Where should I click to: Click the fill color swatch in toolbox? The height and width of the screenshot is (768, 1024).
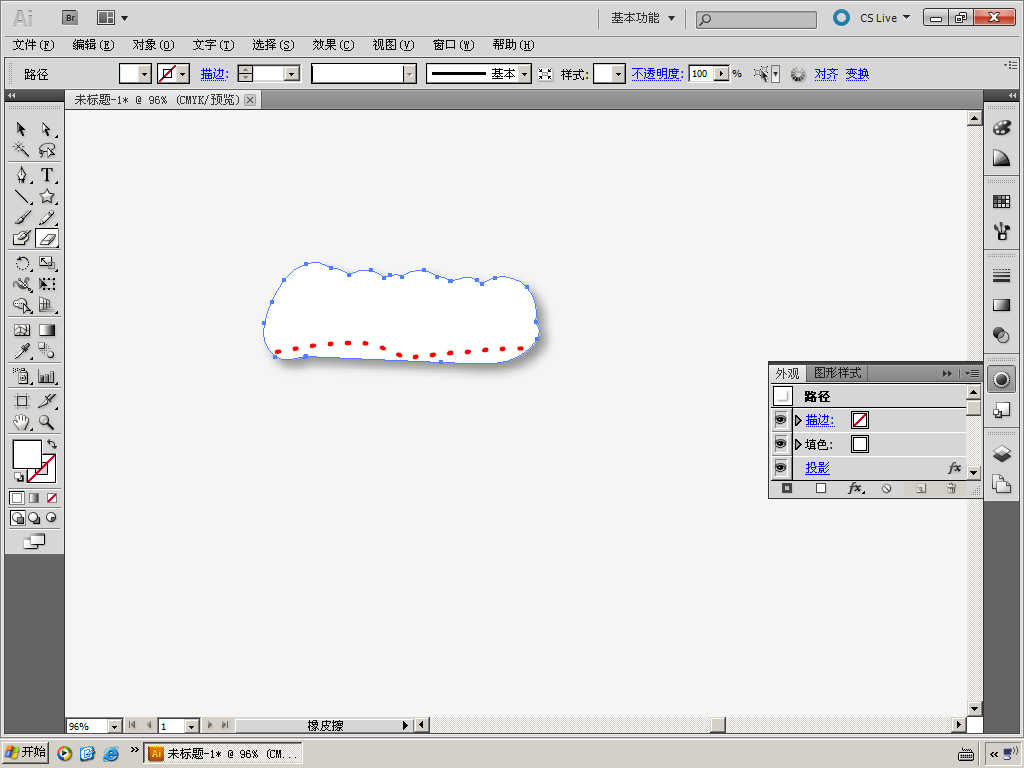[x=26, y=453]
